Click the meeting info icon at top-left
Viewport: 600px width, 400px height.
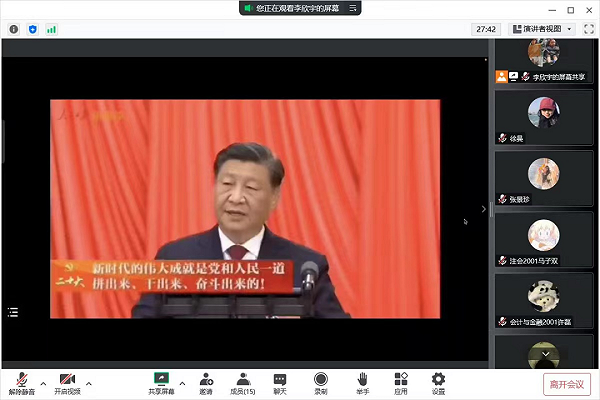pyautogui.click(x=13, y=29)
